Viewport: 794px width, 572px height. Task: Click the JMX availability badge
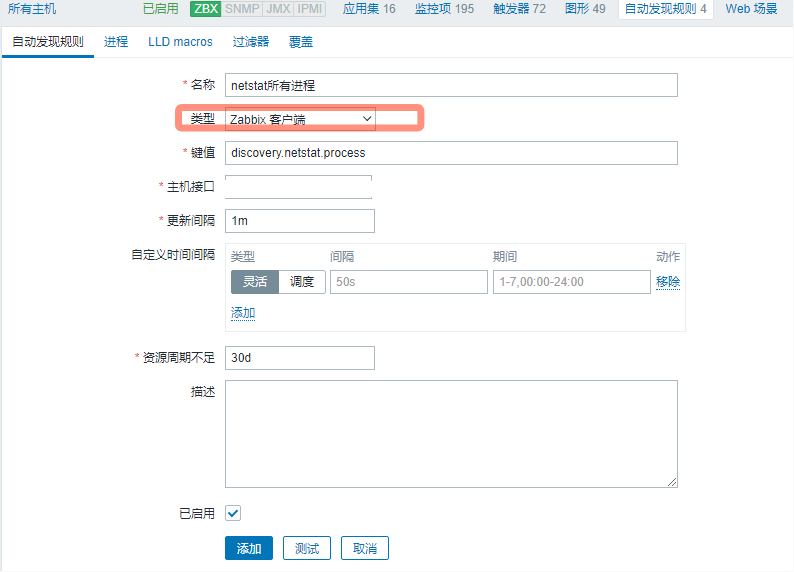point(278,9)
